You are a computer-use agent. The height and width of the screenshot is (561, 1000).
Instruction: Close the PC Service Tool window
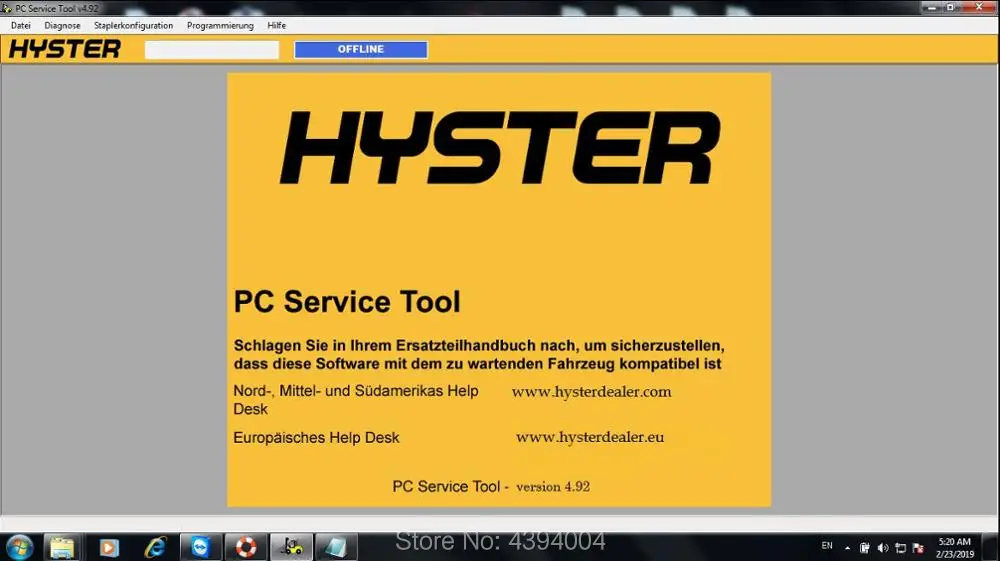pos(979,7)
